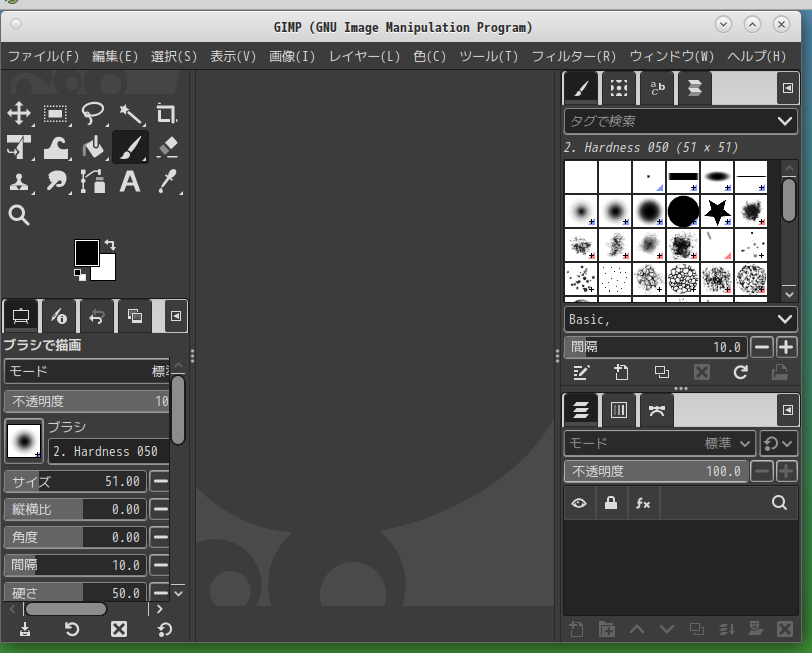This screenshot has height=653, width=812.
Task: Switch to the Channels tab
Action: (619, 410)
